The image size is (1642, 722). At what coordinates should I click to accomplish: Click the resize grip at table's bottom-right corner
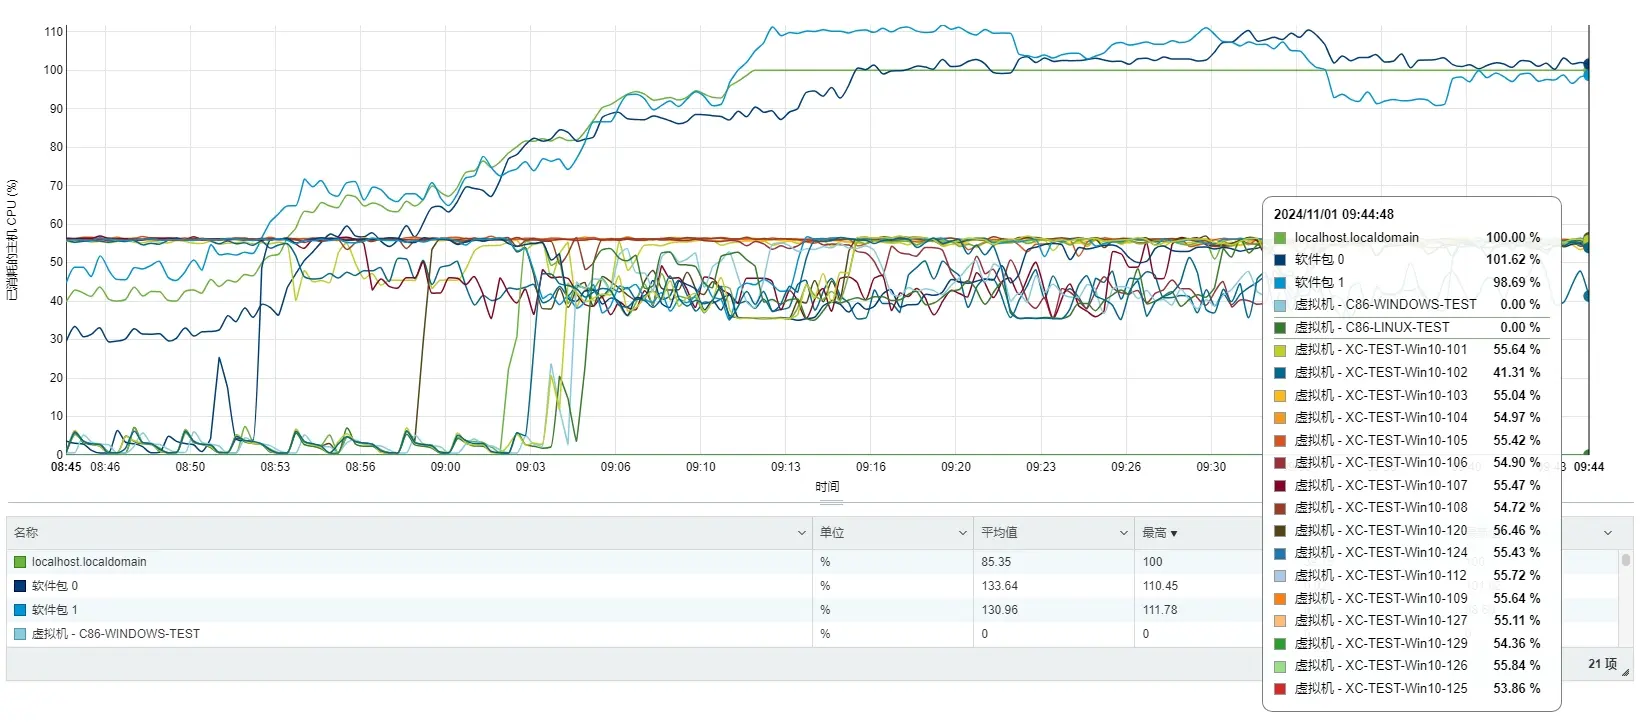click(x=1625, y=673)
